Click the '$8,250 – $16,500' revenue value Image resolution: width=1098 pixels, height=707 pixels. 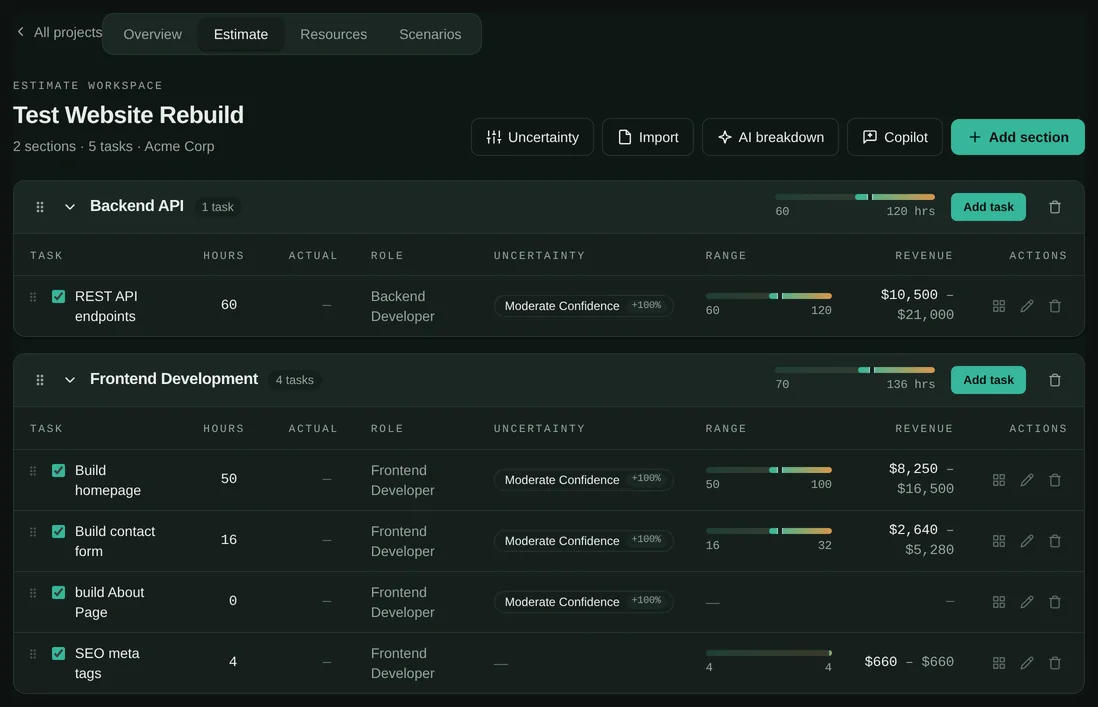point(921,479)
